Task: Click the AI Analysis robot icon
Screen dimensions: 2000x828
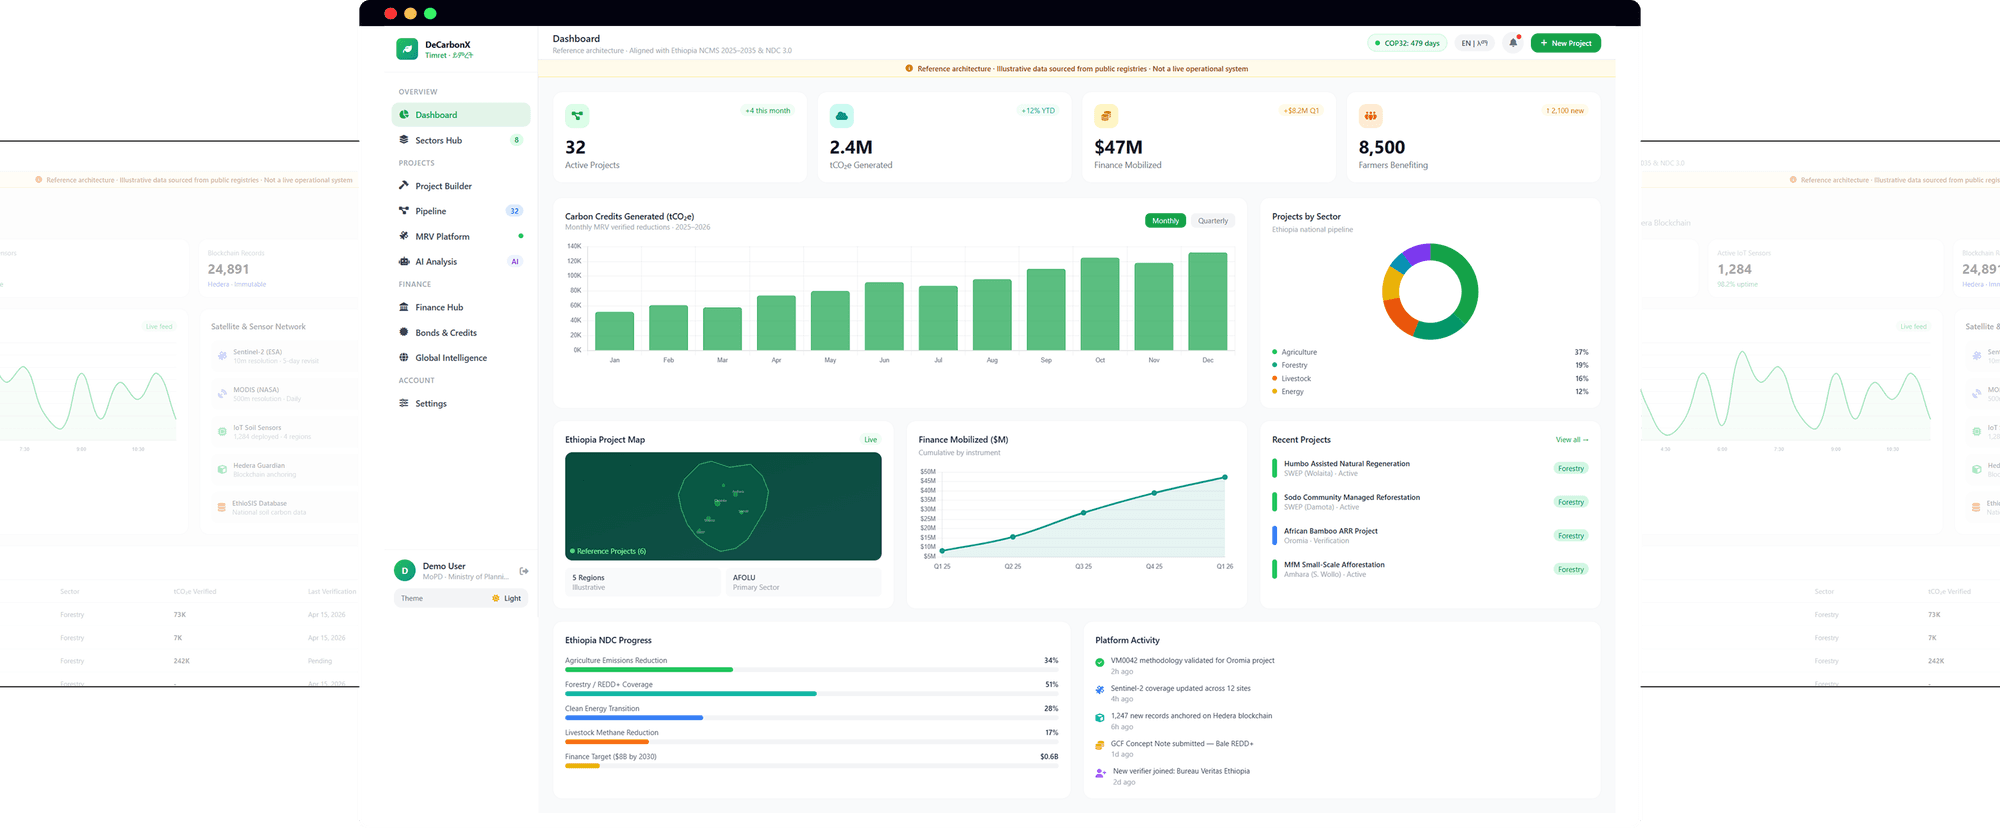Action: pyautogui.click(x=404, y=261)
